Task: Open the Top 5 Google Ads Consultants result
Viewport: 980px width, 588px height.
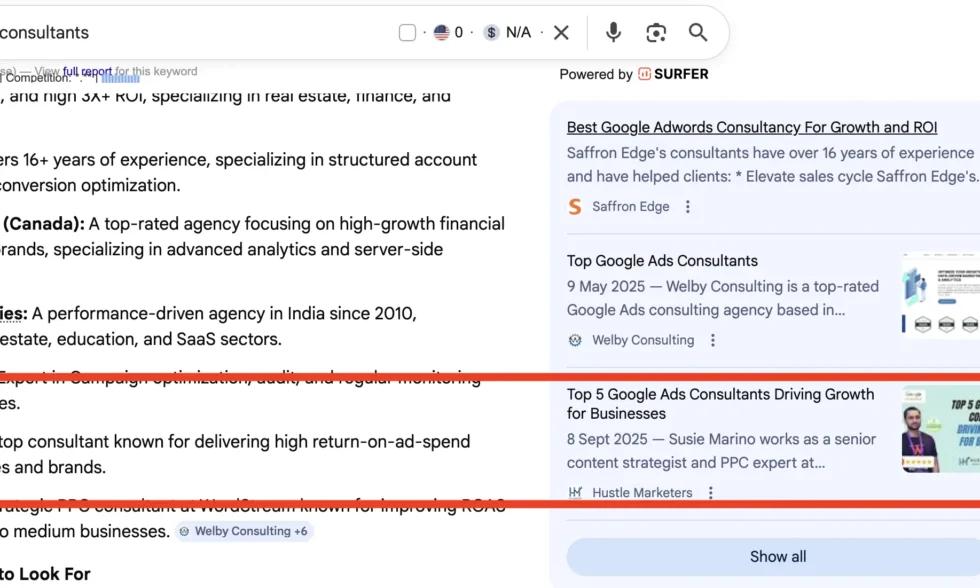Action: 721,403
